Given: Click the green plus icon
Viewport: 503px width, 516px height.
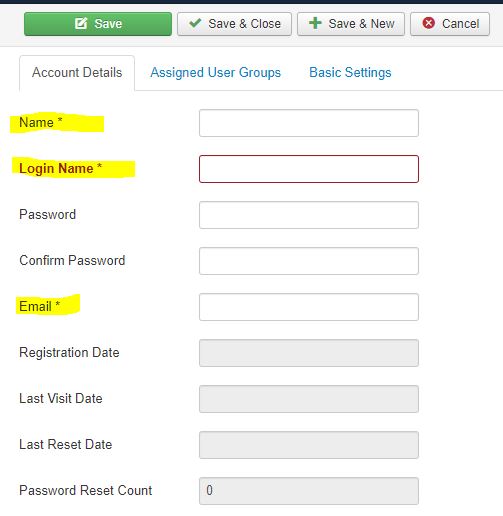Looking at the screenshot, I should 315,23.
